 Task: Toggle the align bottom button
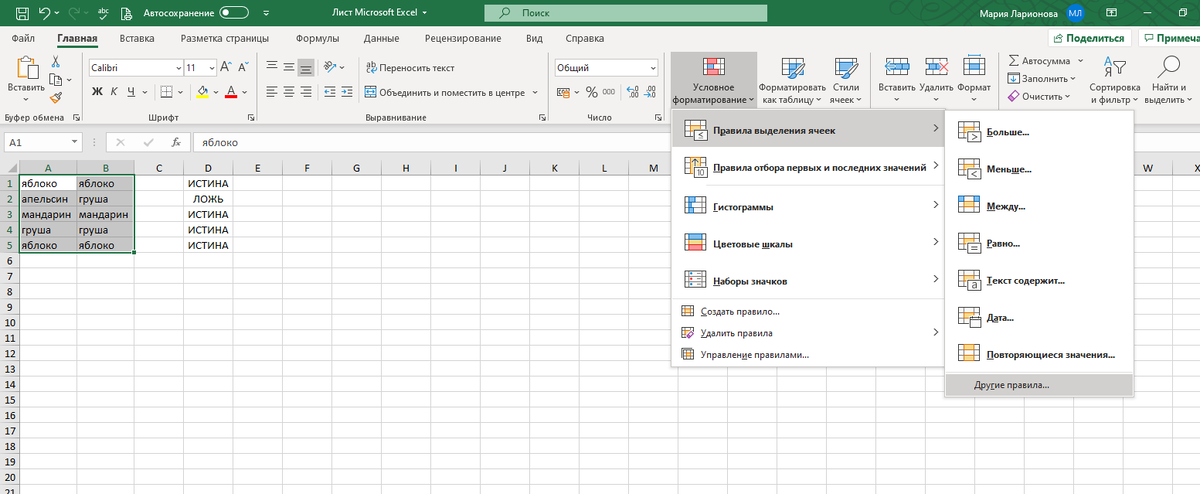[x=306, y=67]
